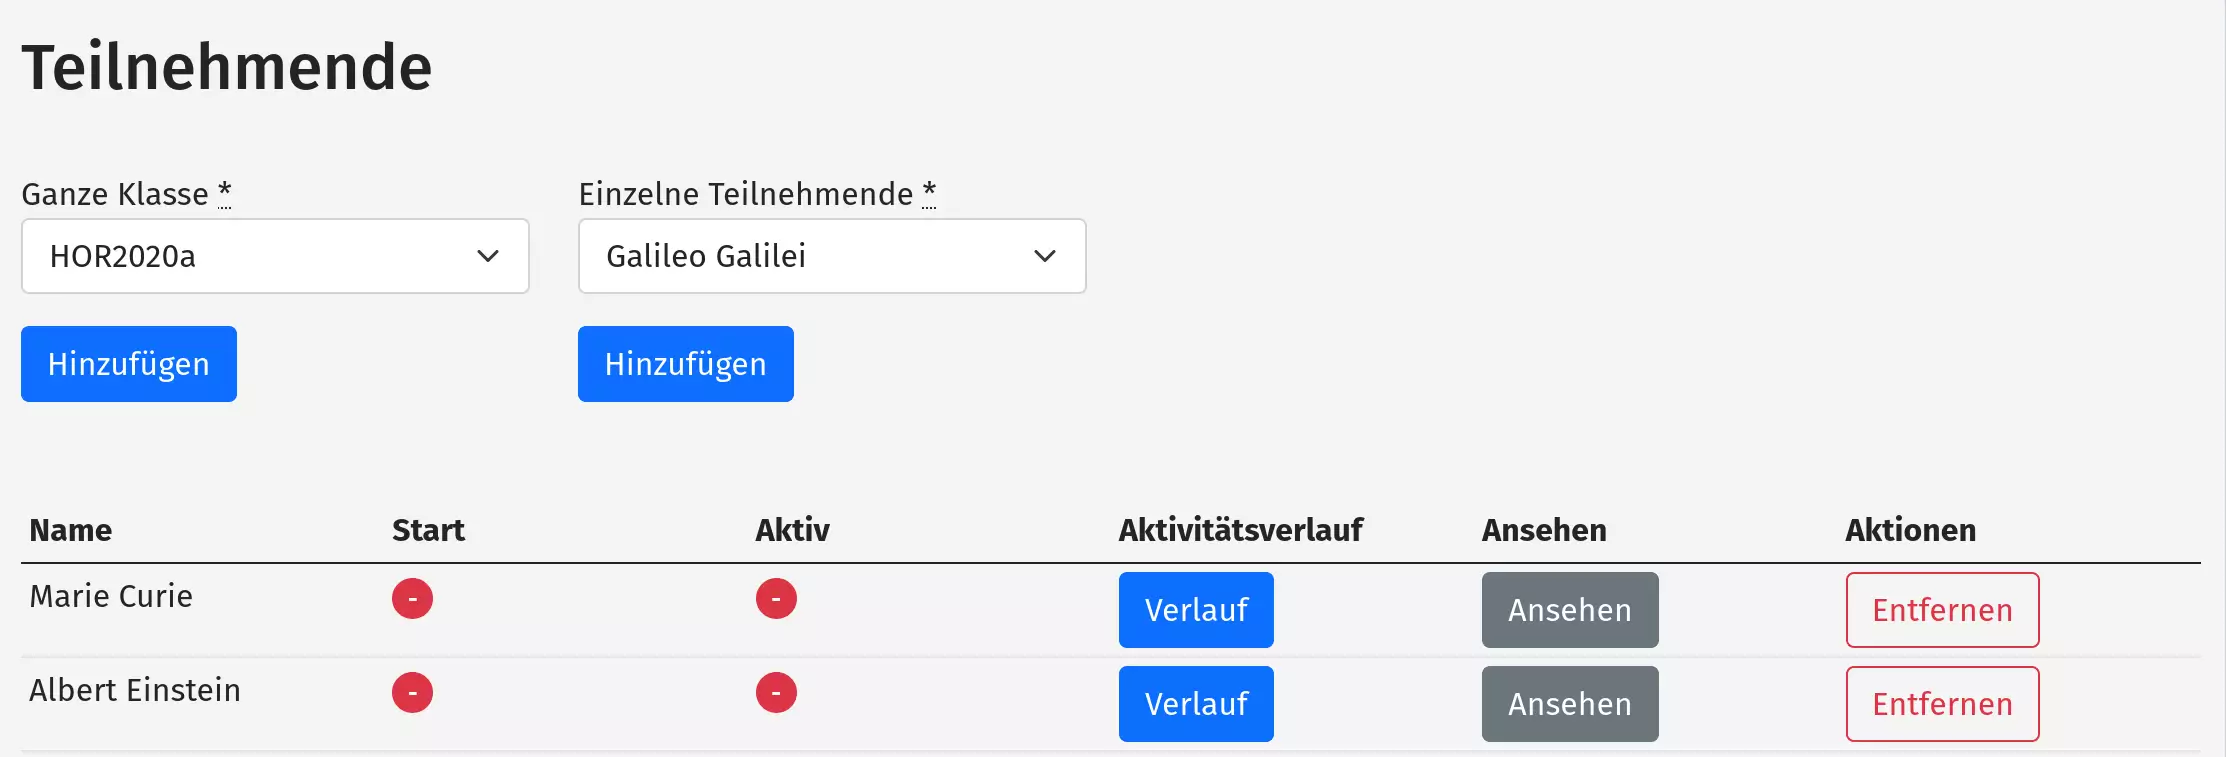This screenshot has height=757, width=2226.
Task: Click the Aktivitätsverlauf column header
Action: [1240, 530]
